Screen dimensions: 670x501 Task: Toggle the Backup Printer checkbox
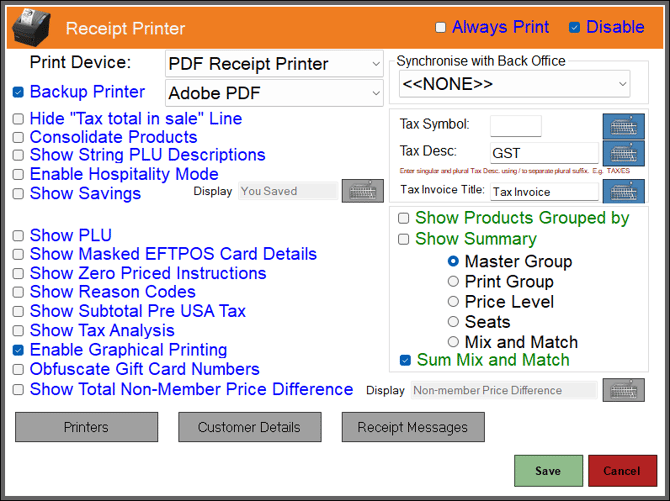(x=18, y=92)
